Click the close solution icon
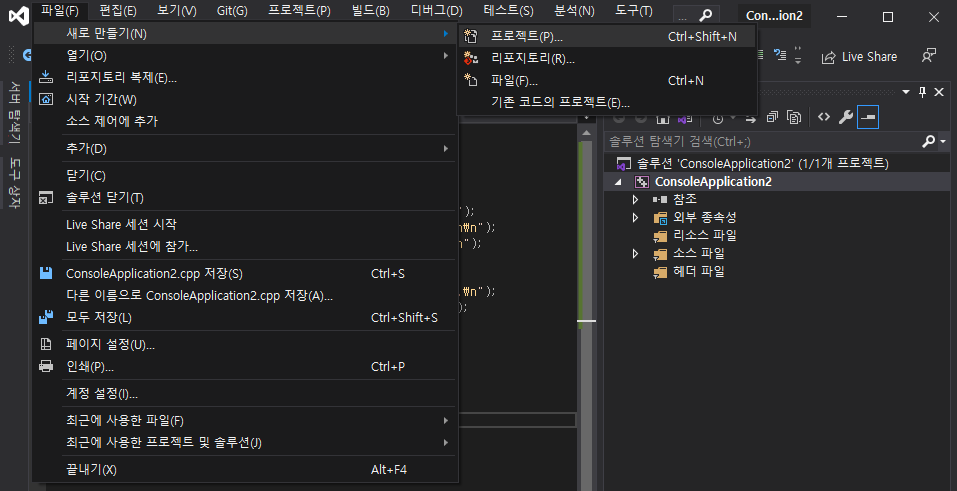The image size is (957, 491). [46, 198]
